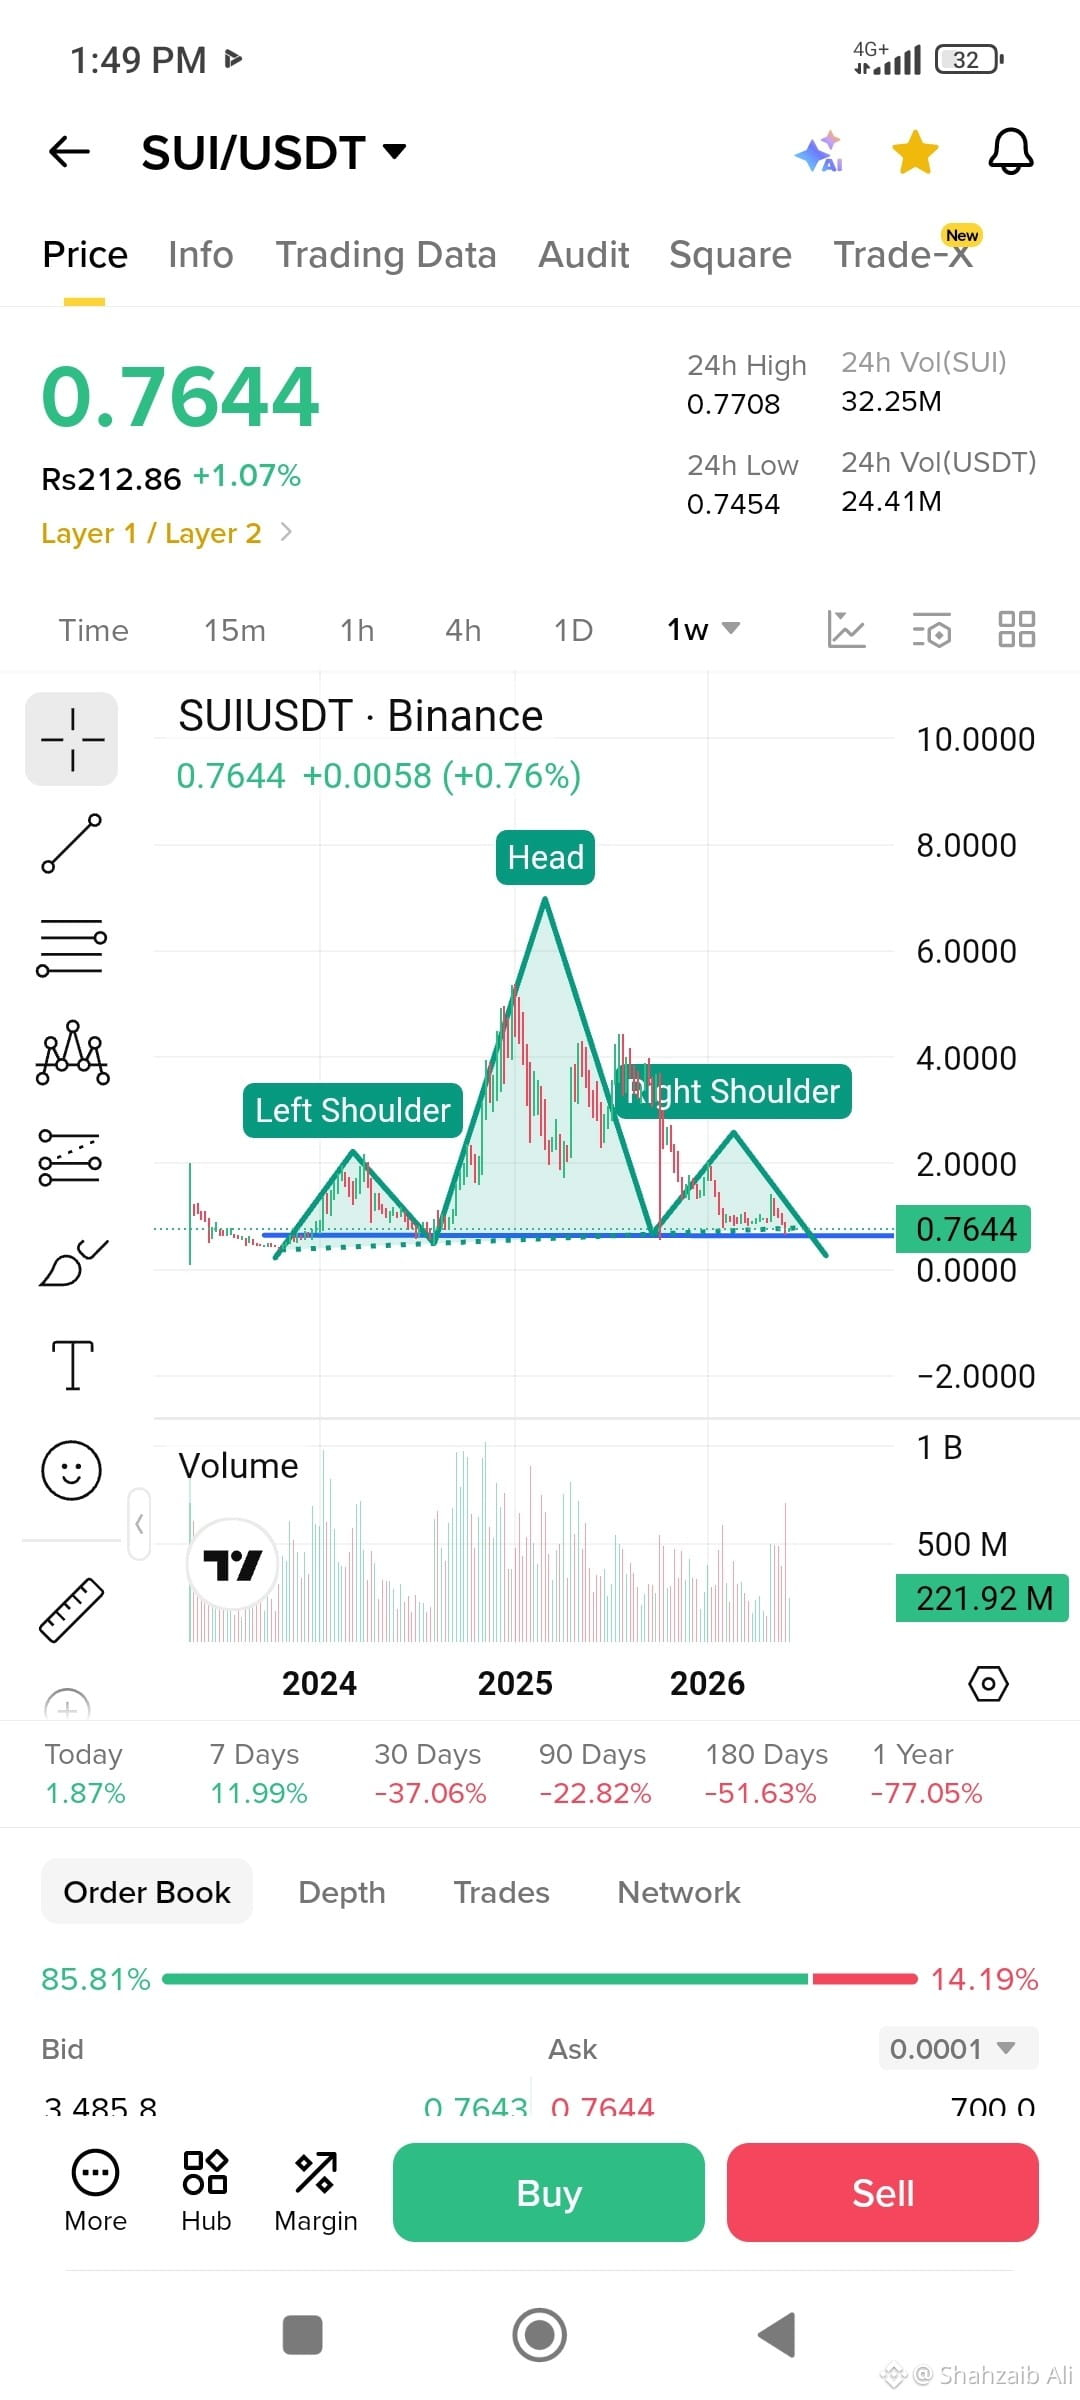Image resolution: width=1080 pixels, height=2400 pixels.
Task: Open chart settings list icon
Action: tap(932, 630)
